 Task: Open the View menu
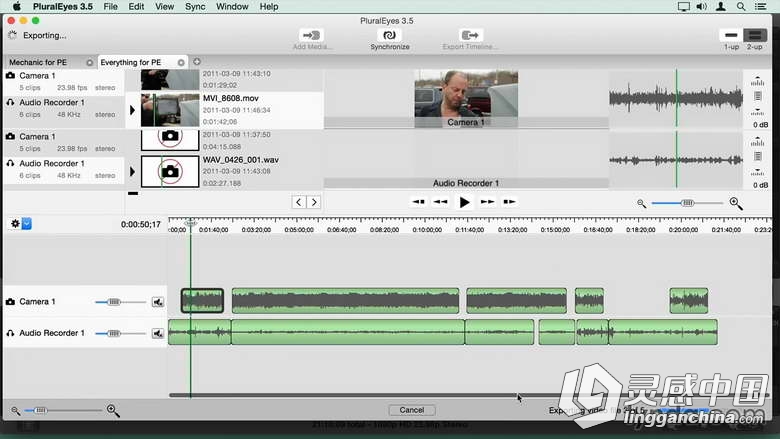pyautogui.click(x=164, y=6)
